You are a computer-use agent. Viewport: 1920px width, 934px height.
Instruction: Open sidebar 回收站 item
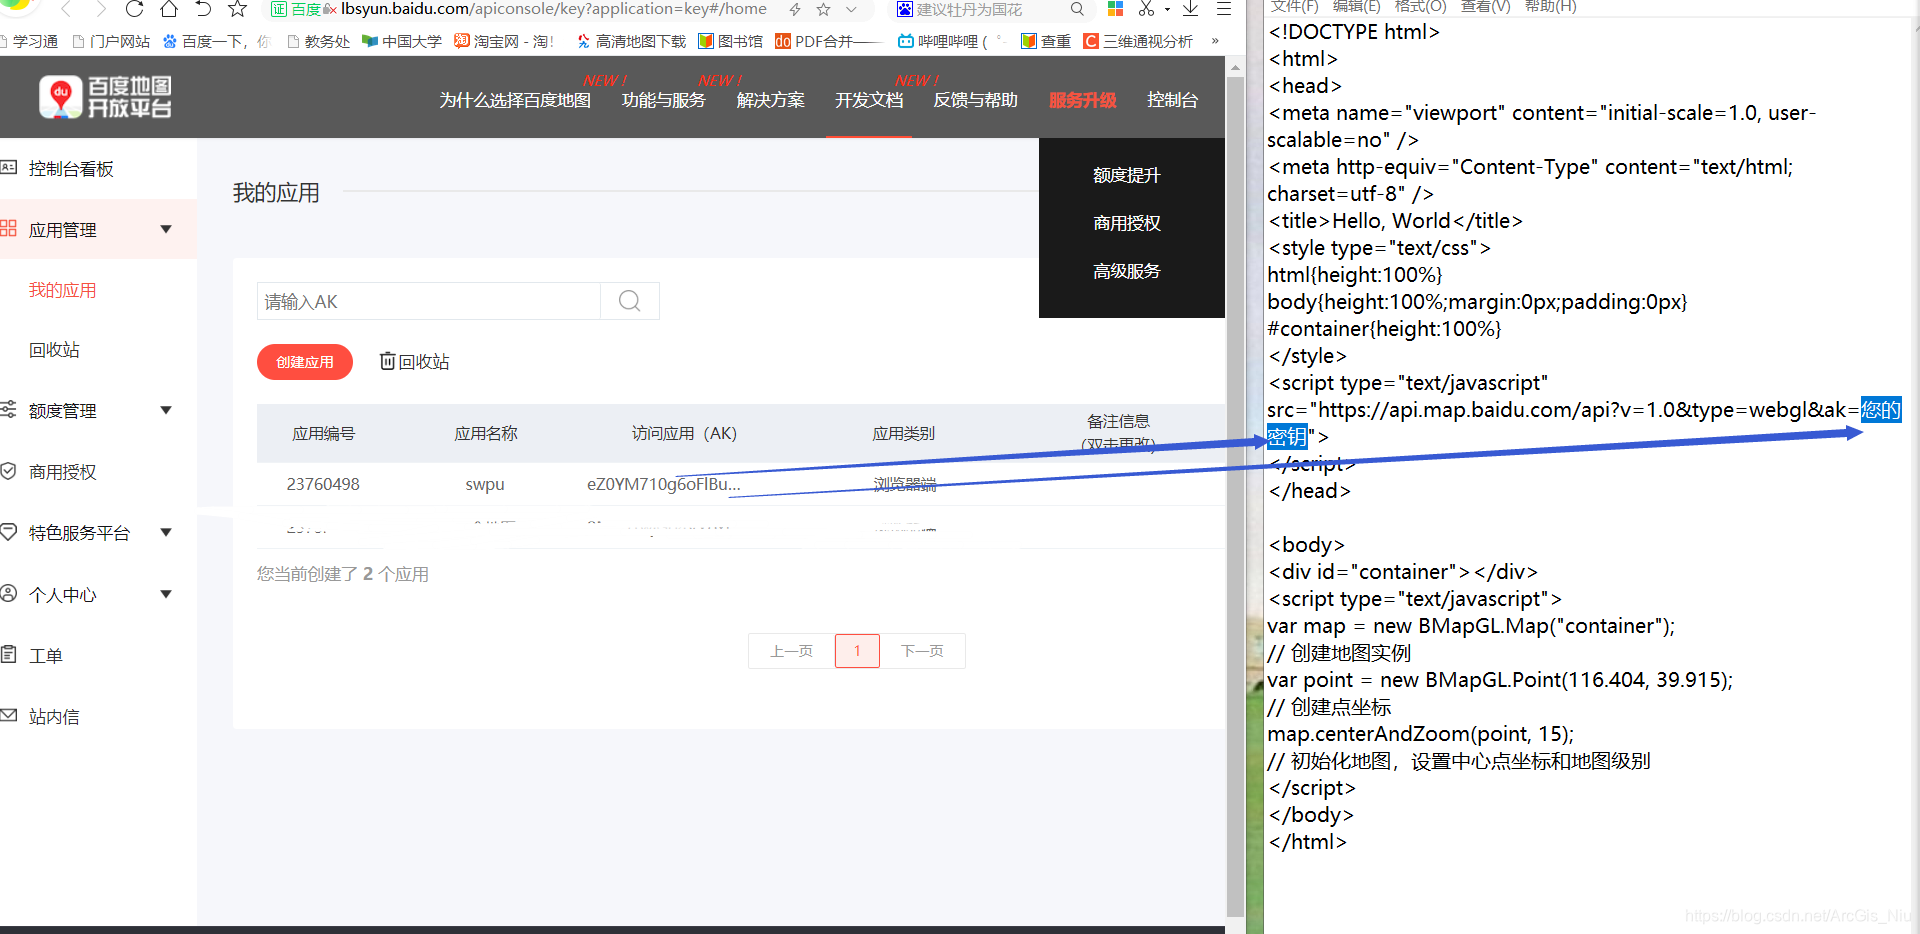click(54, 350)
